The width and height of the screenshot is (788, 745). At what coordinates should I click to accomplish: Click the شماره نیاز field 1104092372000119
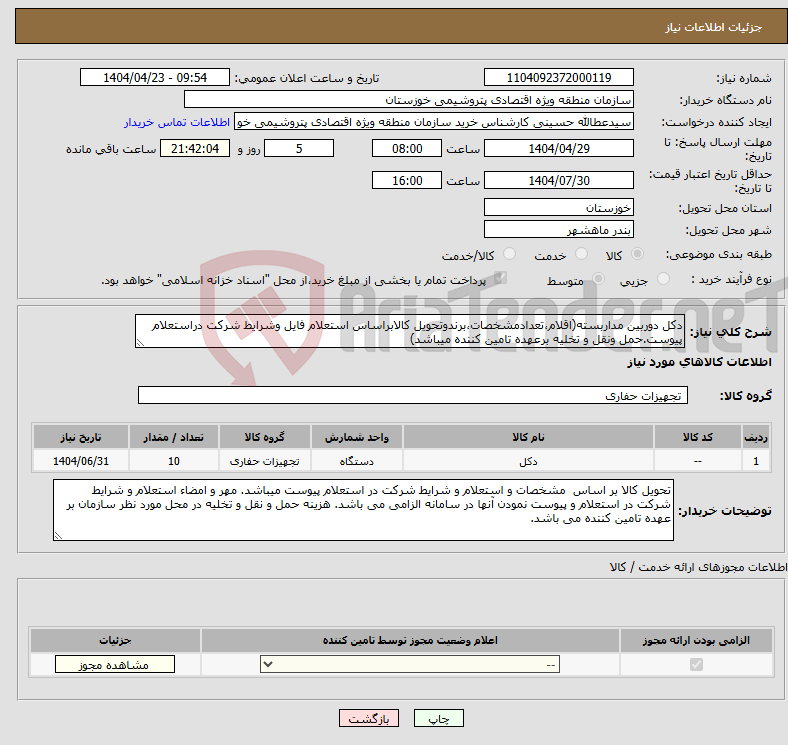pyautogui.click(x=558, y=77)
